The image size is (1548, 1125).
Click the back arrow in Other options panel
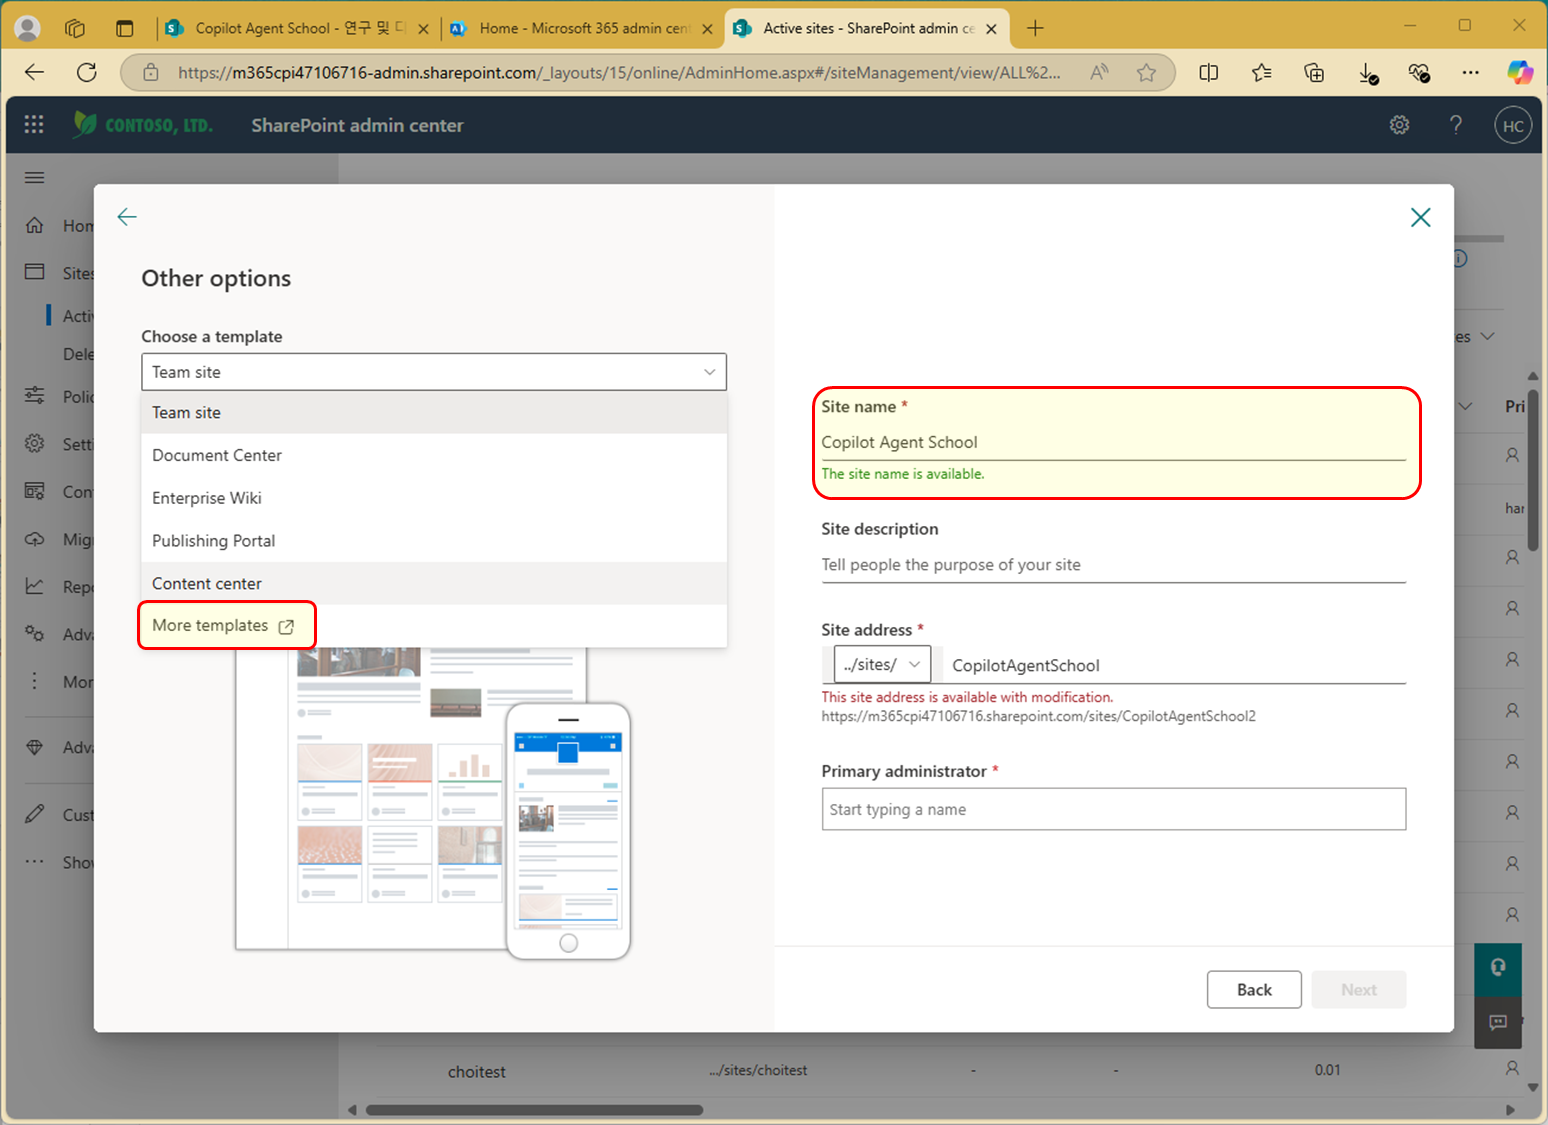tap(127, 217)
